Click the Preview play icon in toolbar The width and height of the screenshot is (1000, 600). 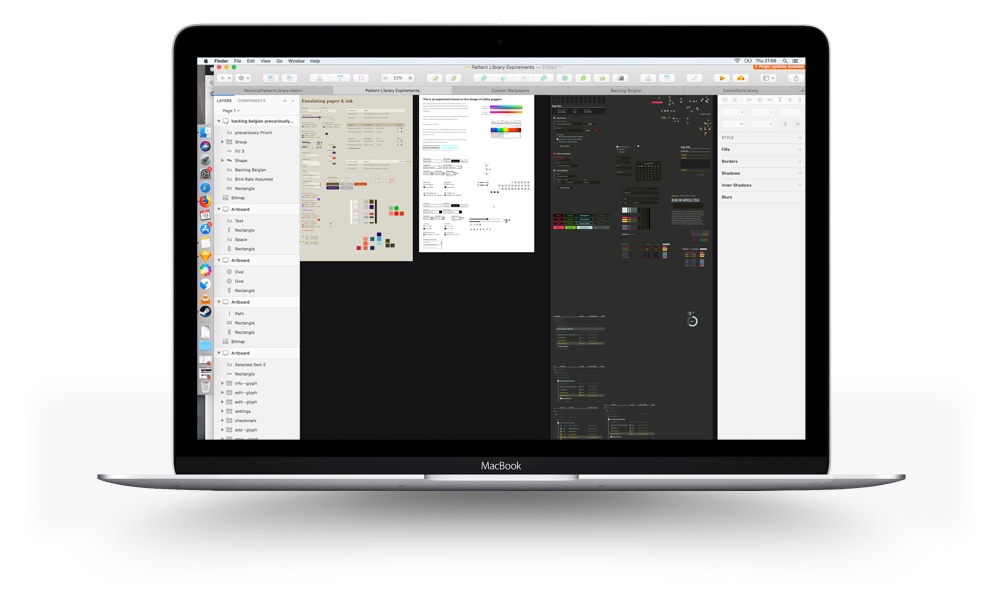coord(722,77)
